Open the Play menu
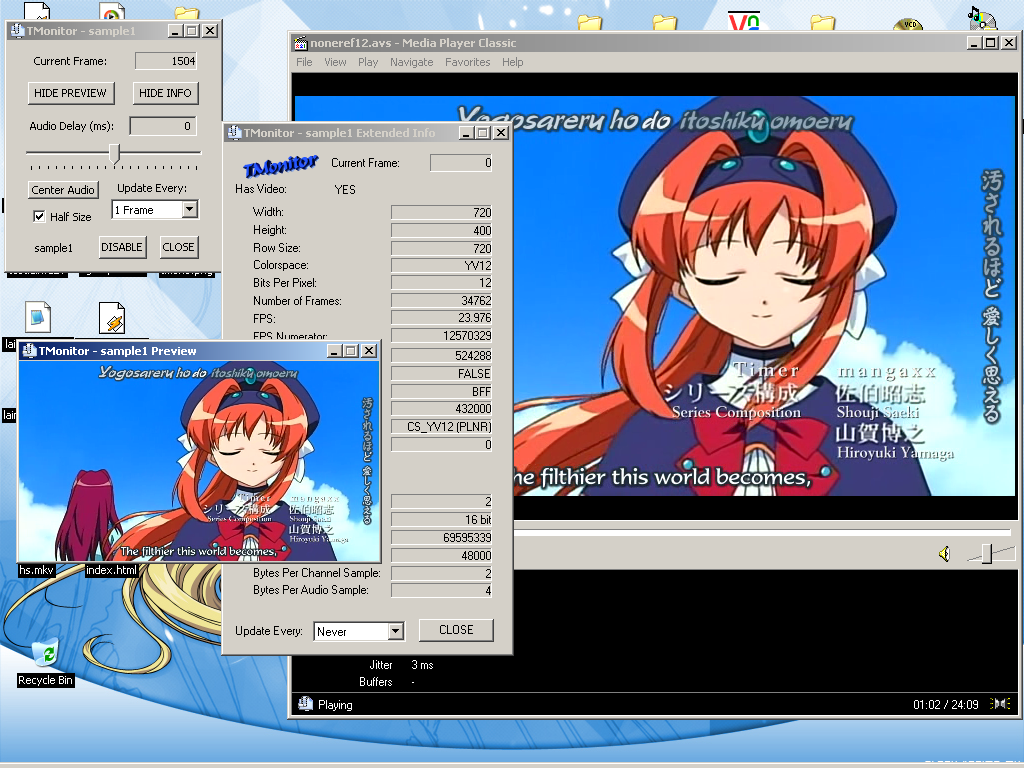This screenshot has width=1024, height=768. (368, 62)
